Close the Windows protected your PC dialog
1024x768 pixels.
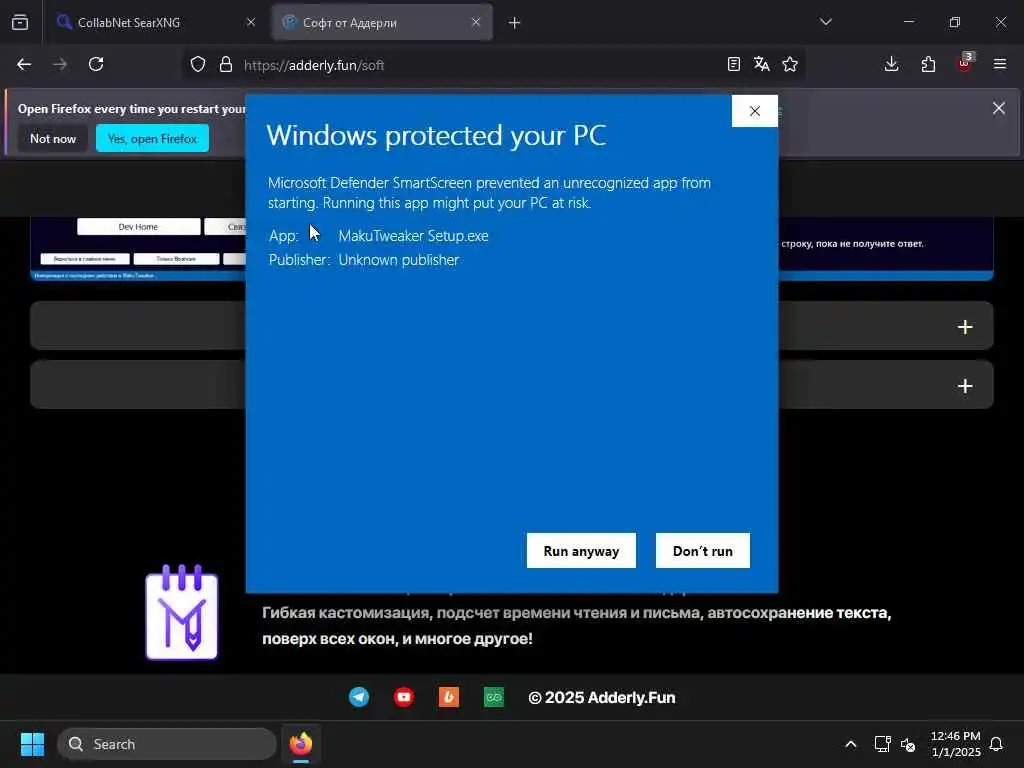pos(755,111)
